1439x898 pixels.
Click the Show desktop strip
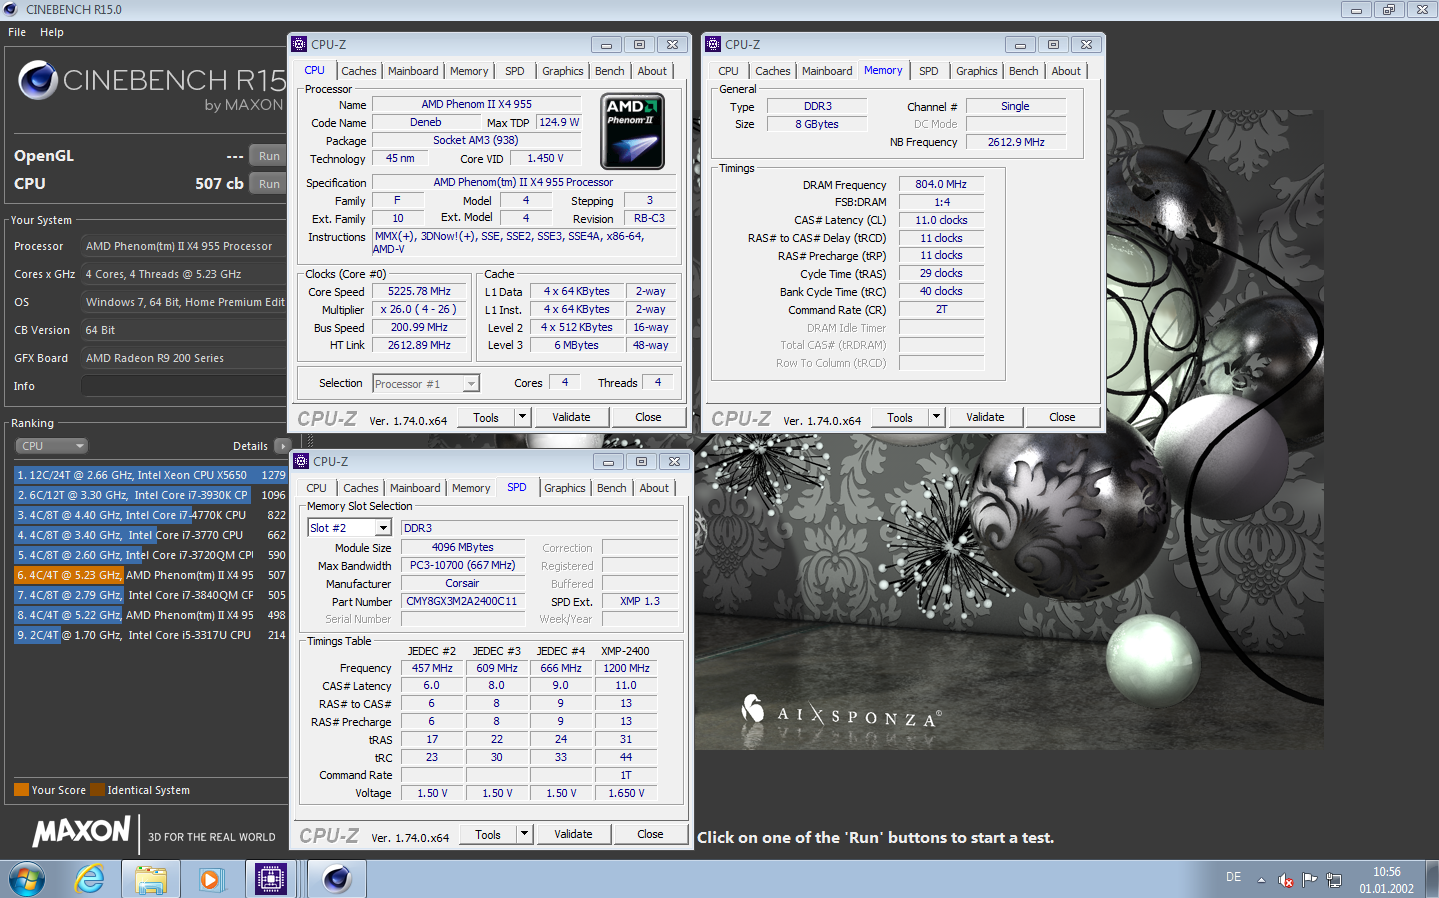tap(1432, 879)
